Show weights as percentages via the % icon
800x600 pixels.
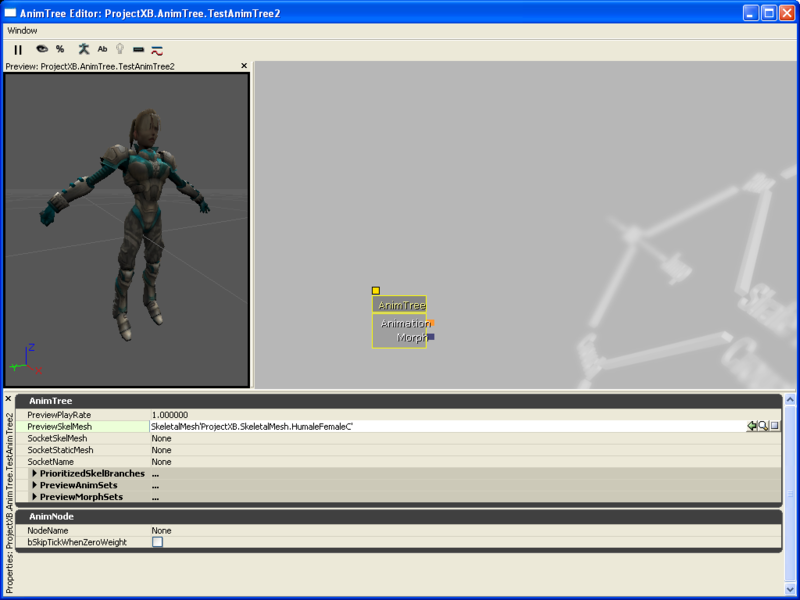(61, 49)
